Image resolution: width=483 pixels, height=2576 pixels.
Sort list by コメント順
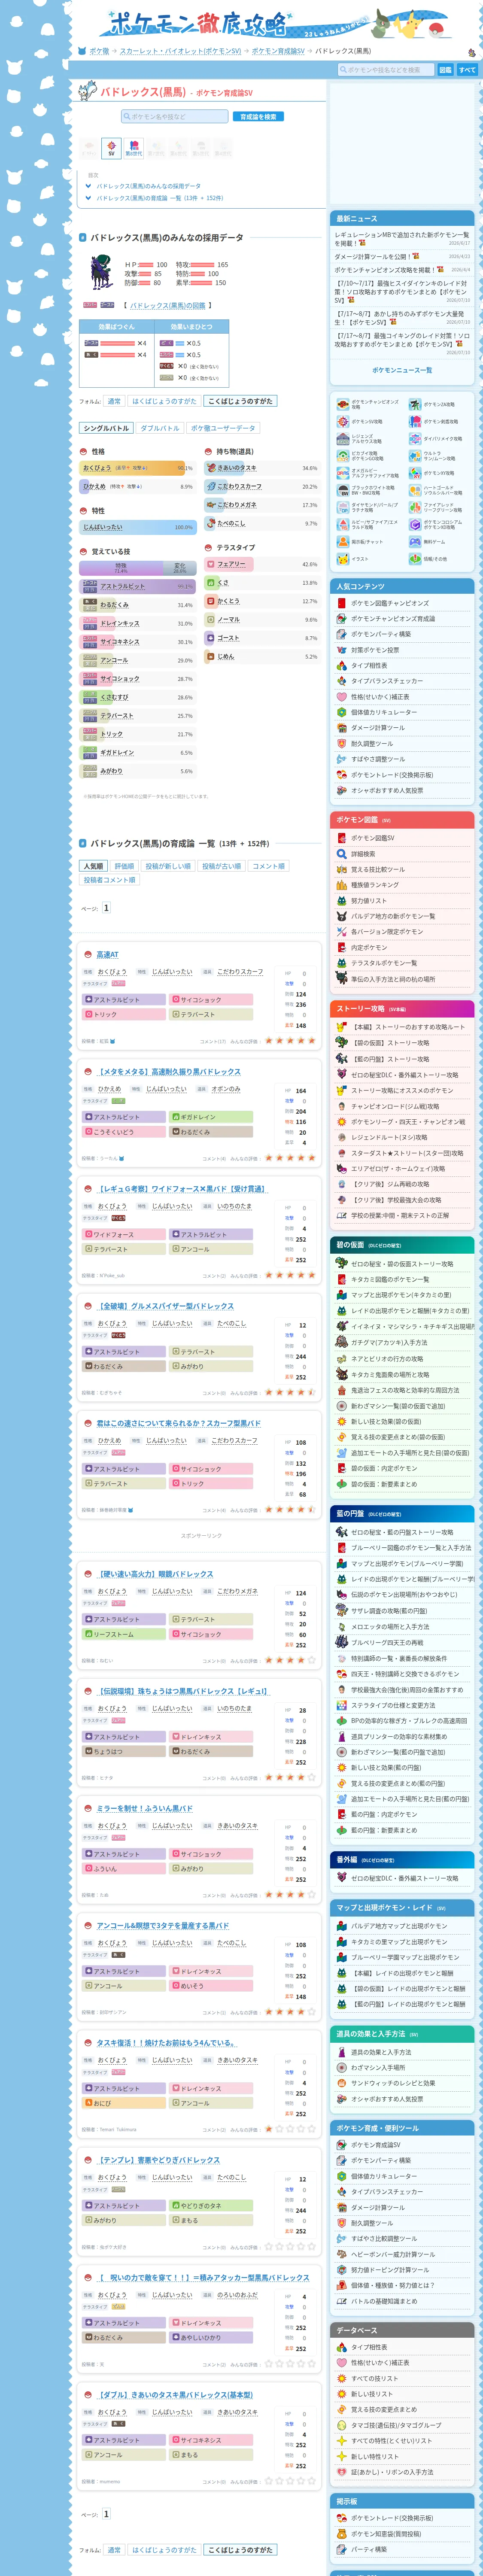tap(268, 866)
